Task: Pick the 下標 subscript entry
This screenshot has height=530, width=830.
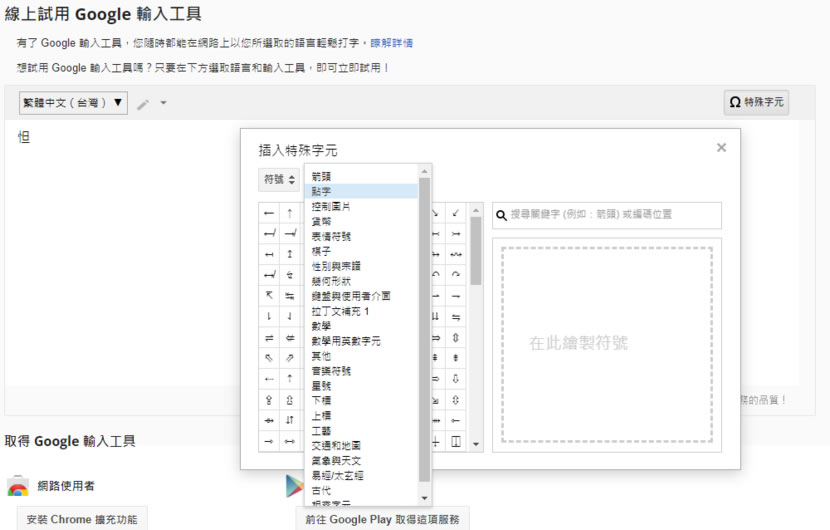Action: [x=361, y=401]
